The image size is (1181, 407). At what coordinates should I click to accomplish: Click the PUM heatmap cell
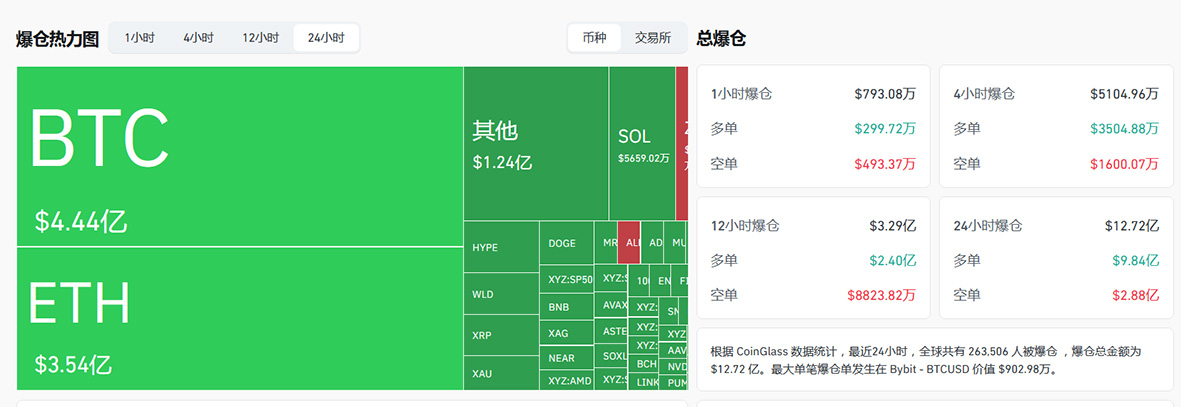(673, 383)
